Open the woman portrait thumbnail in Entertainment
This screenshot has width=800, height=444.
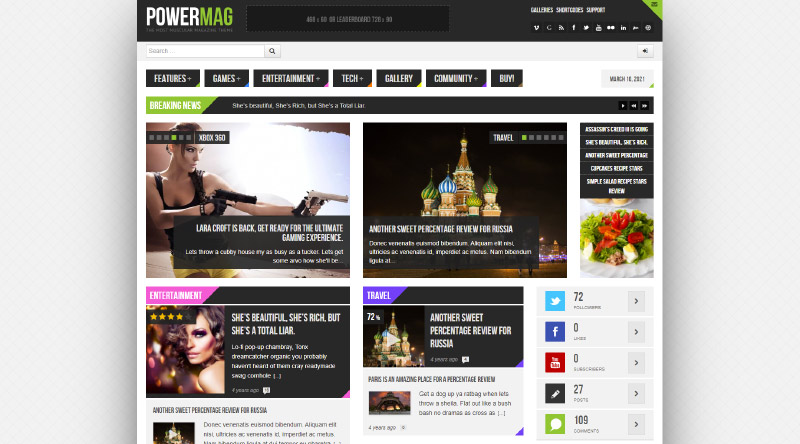185,350
